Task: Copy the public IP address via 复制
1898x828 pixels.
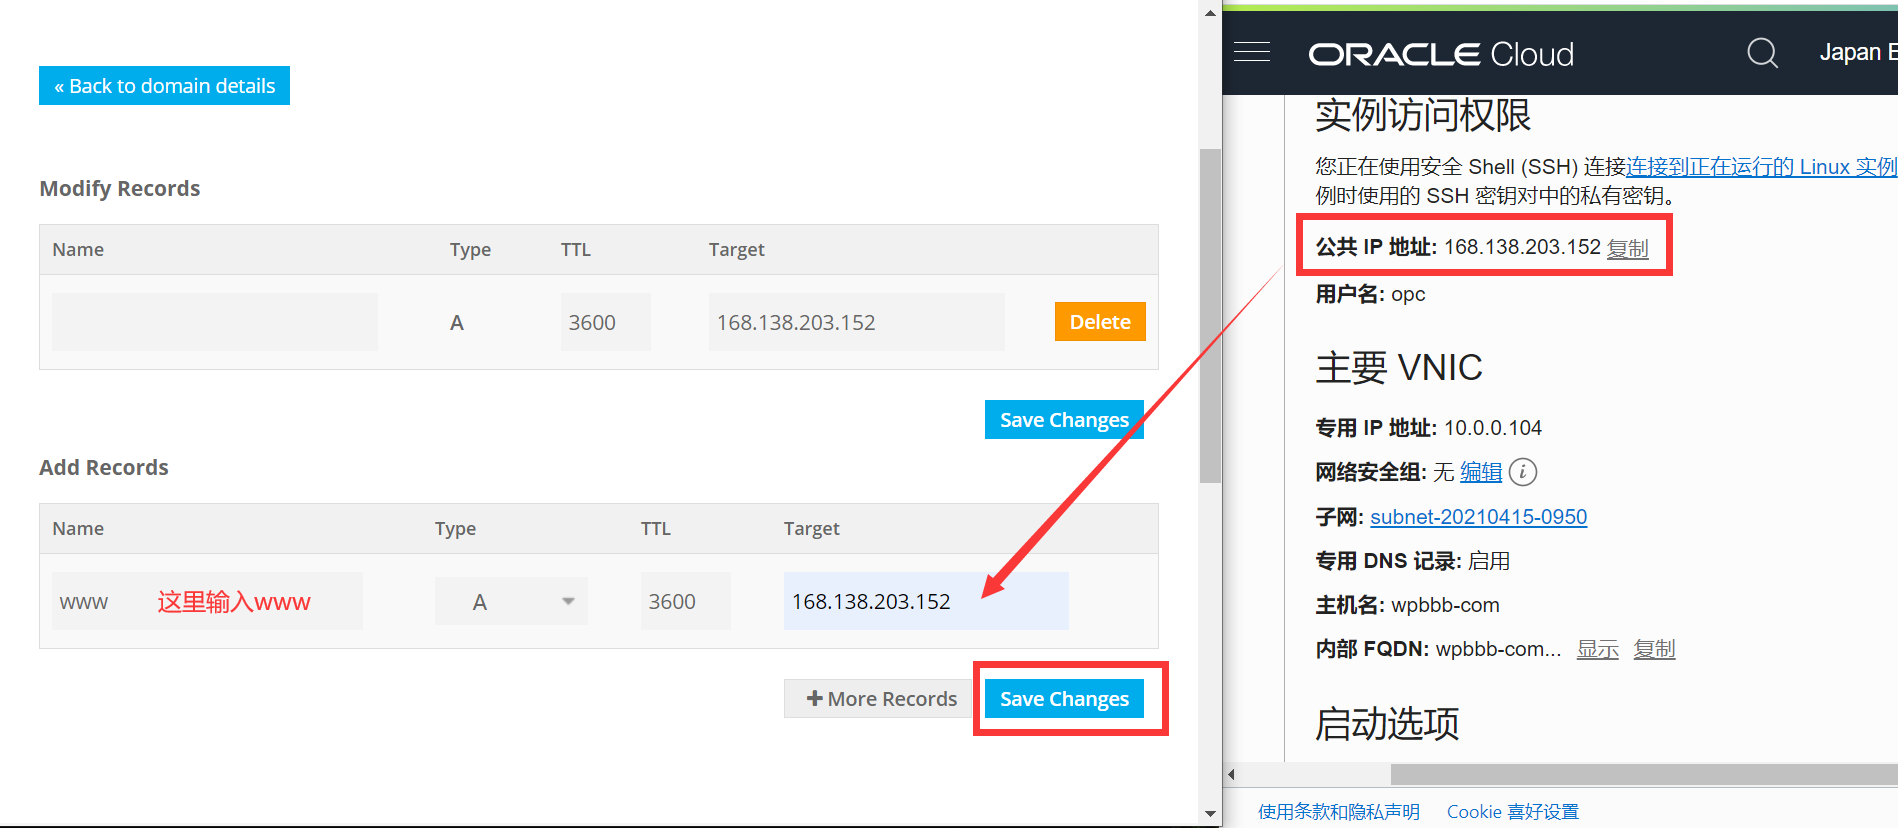Action: 1627,248
